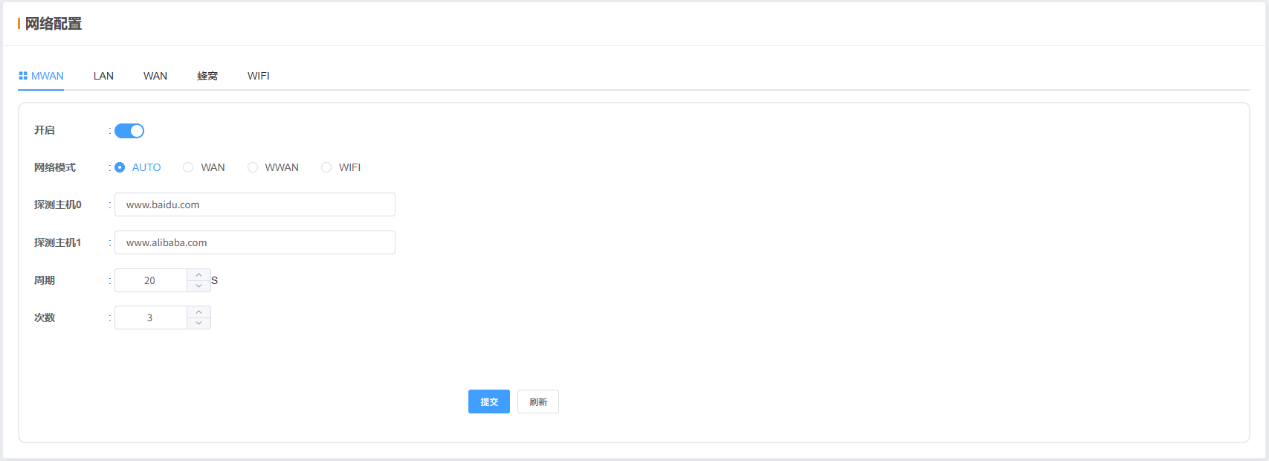Click the 周期 number field showing 20

pos(151,280)
